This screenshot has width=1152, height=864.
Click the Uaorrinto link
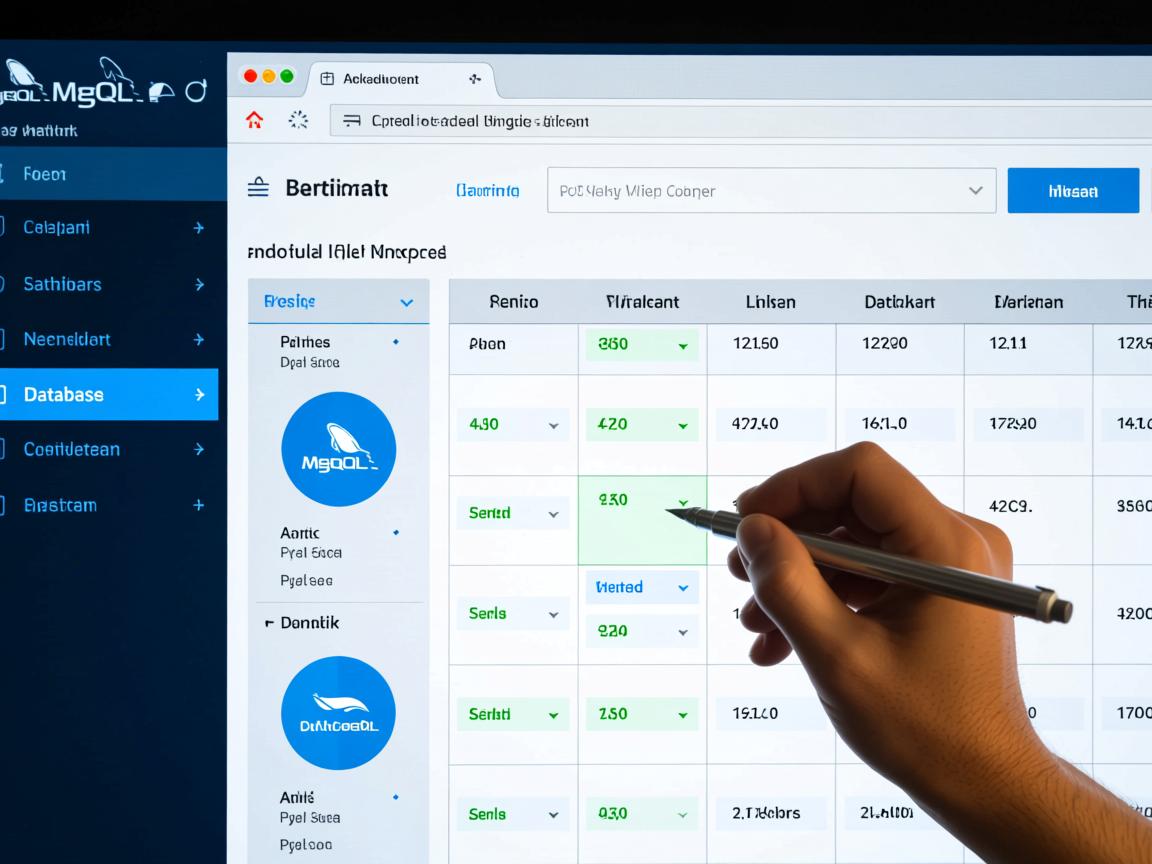pos(487,190)
